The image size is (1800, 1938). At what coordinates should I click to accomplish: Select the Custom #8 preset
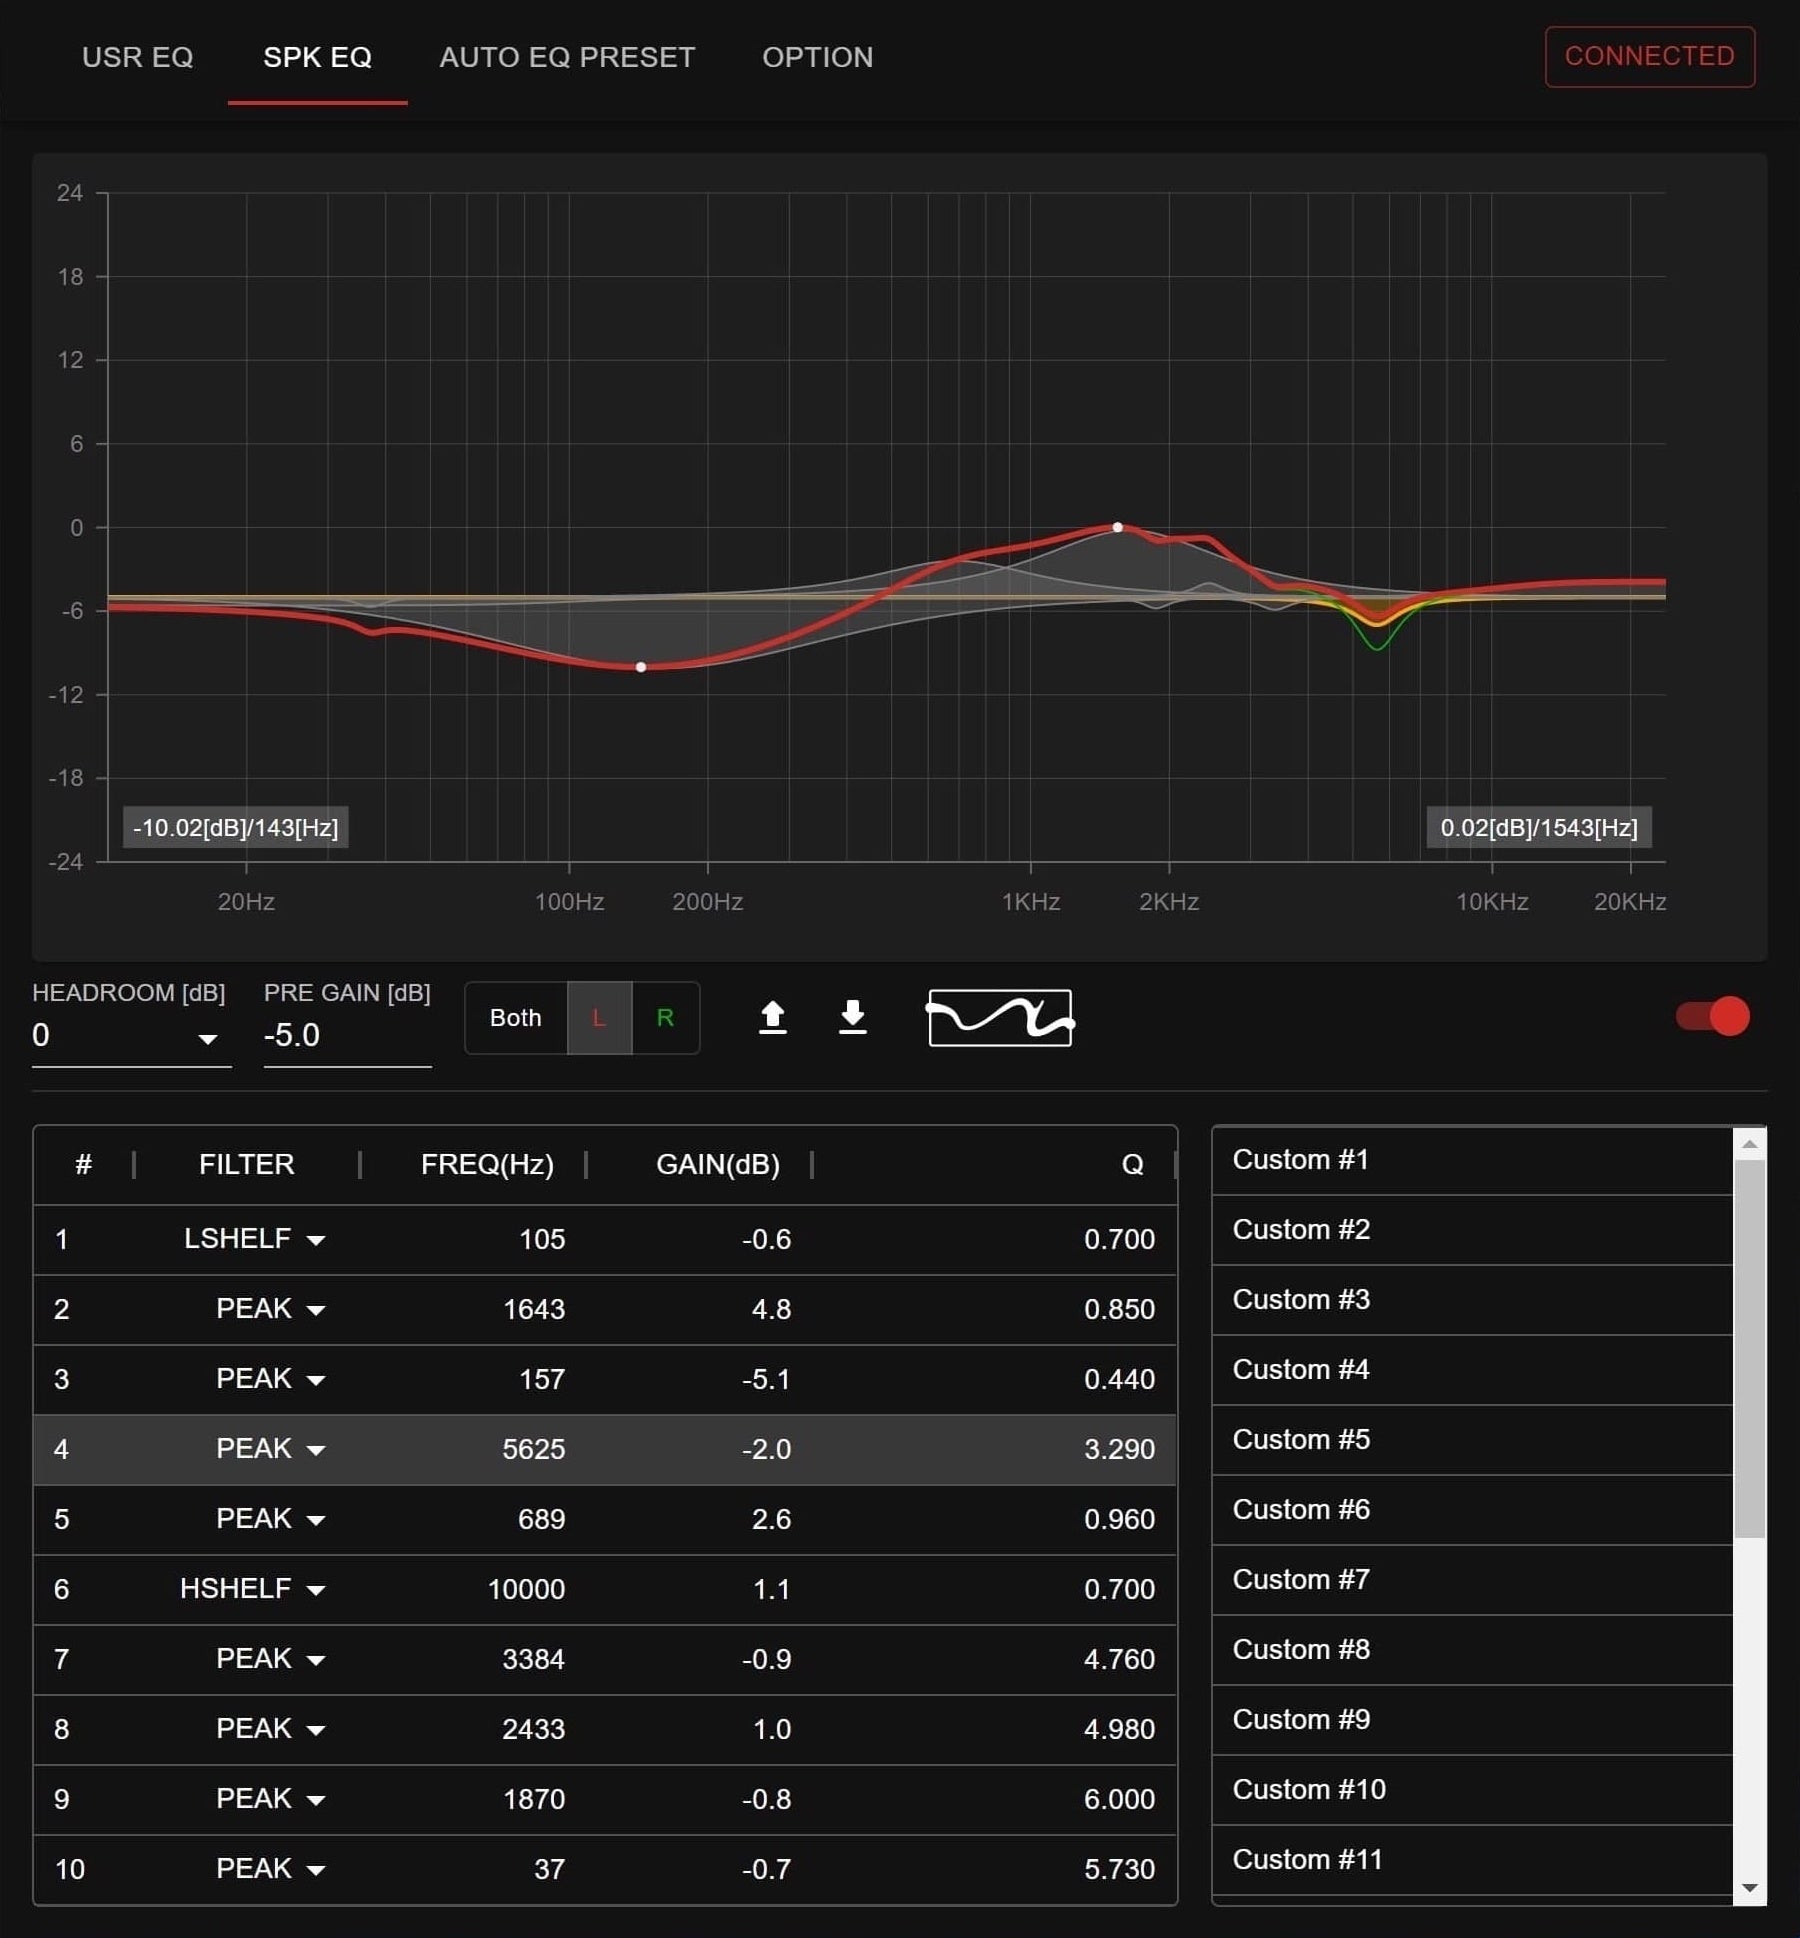tap(1472, 1650)
